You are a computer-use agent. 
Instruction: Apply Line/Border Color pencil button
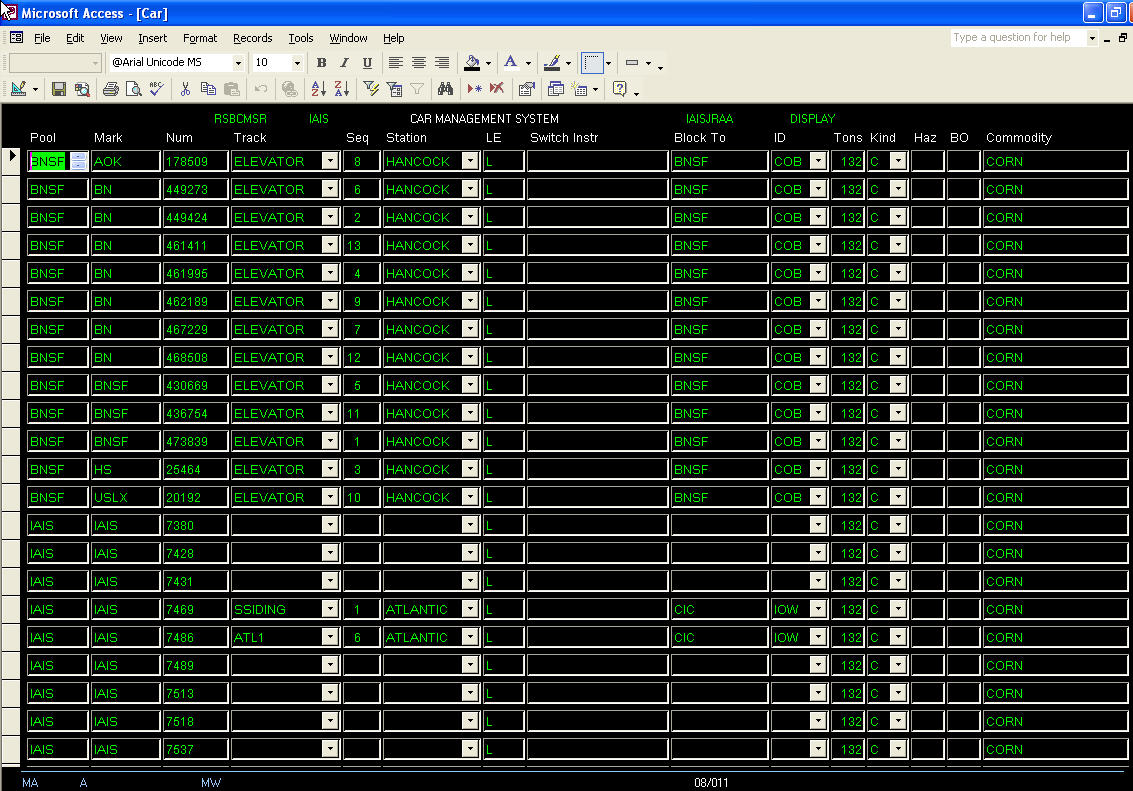(x=551, y=63)
